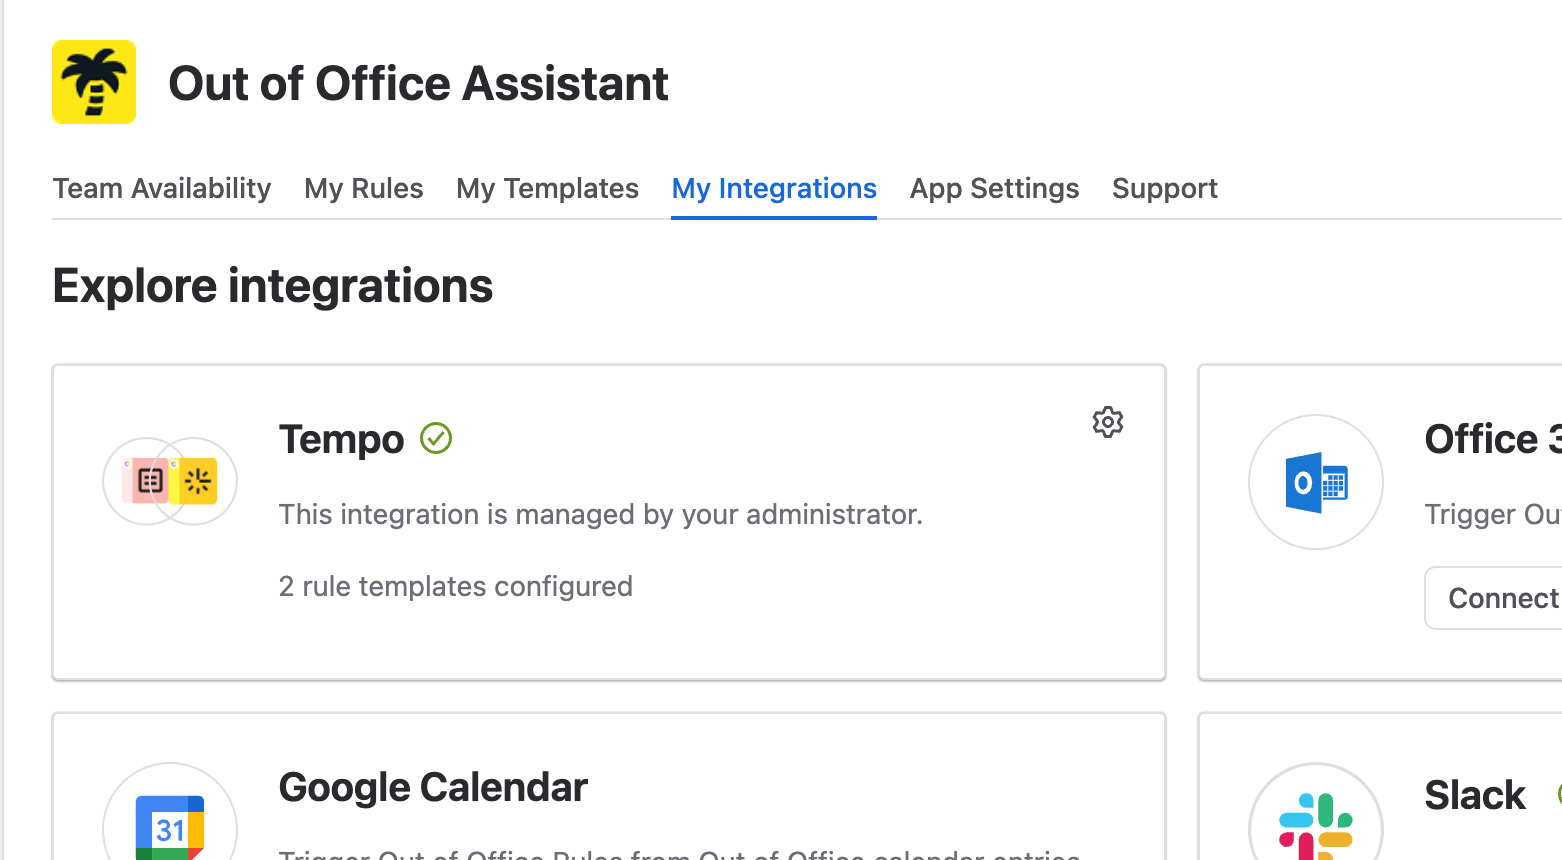Switch to the Support tab
The width and height of the screenshot is (1562, 860).
pos(1164,188)
